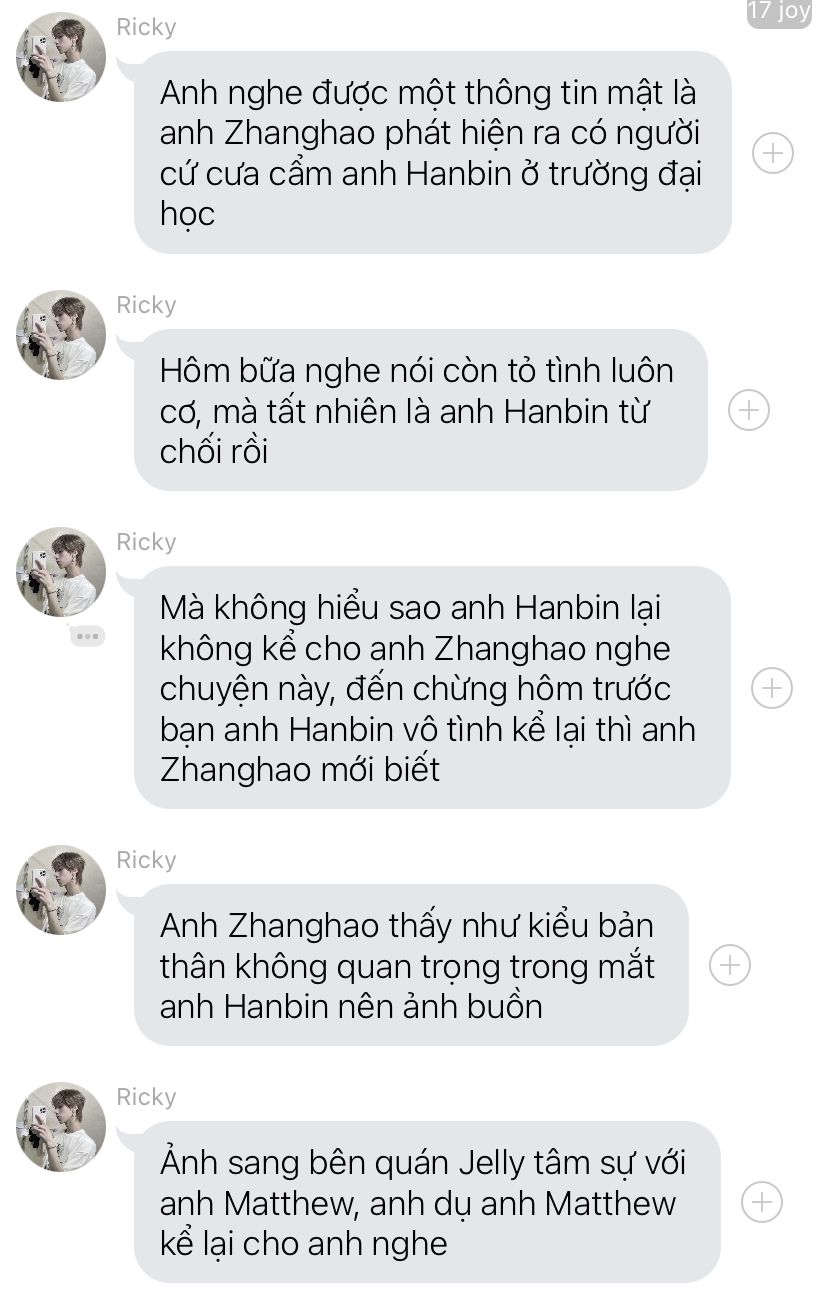Tap the typing dots icon under Ricky's third avatar

coord(87,635)
